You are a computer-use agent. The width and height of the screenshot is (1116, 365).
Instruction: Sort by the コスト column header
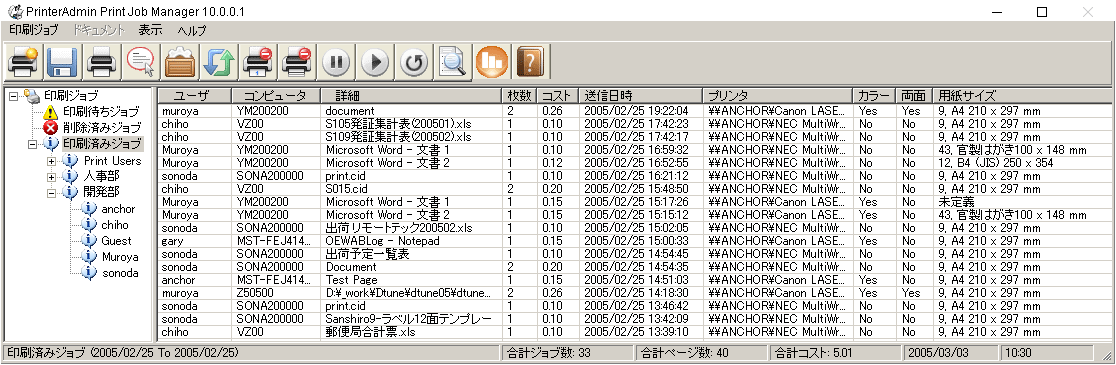(x=557, y=96)
